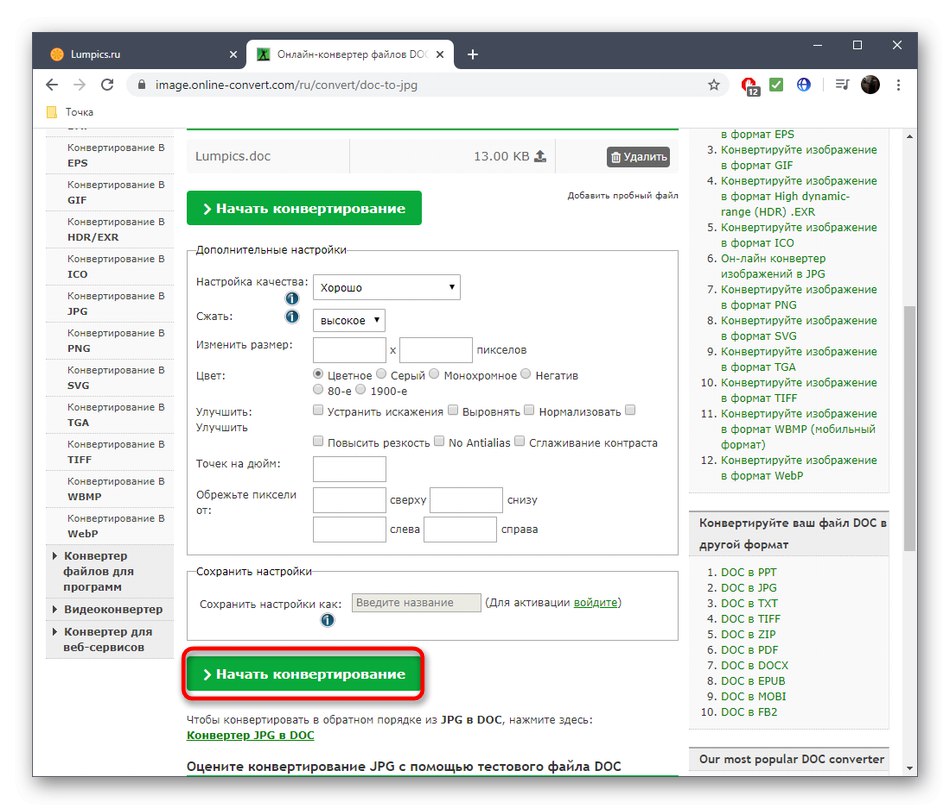Check the Устранить искажения checkbox

tap(318, 410)
